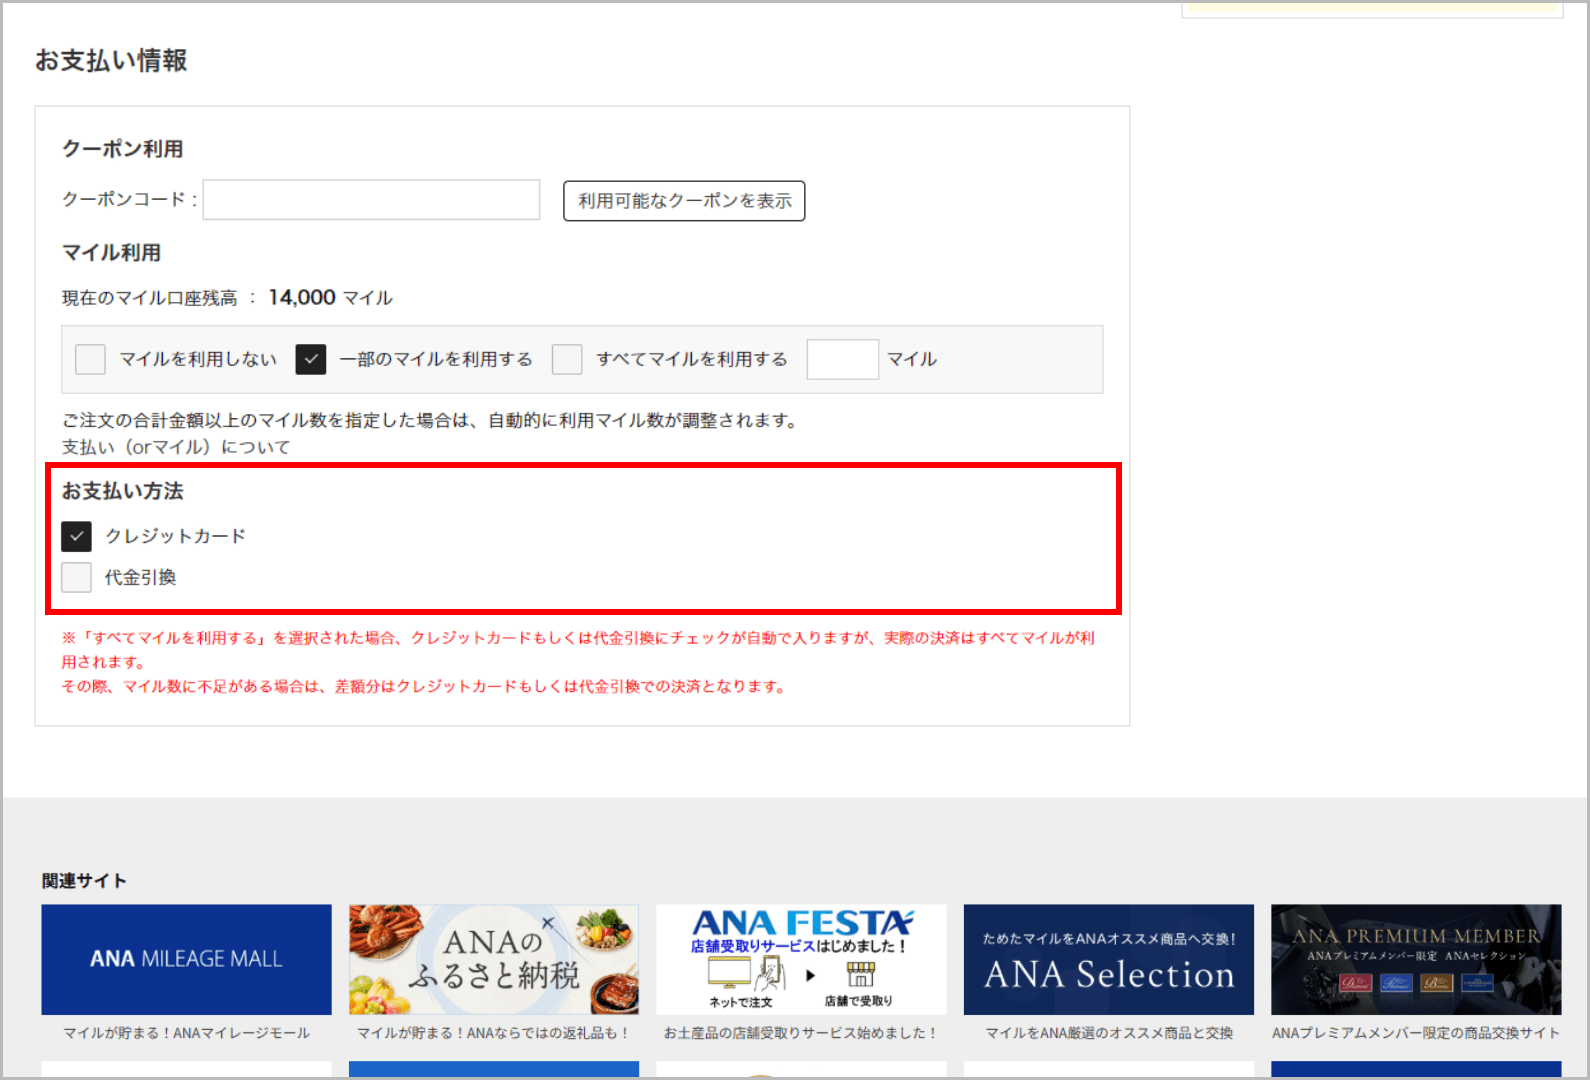Click マイルが貯まる！ANAならではの返礼品も！ caption
The image size is (1590, 1080).
[x=493, y=1033]
